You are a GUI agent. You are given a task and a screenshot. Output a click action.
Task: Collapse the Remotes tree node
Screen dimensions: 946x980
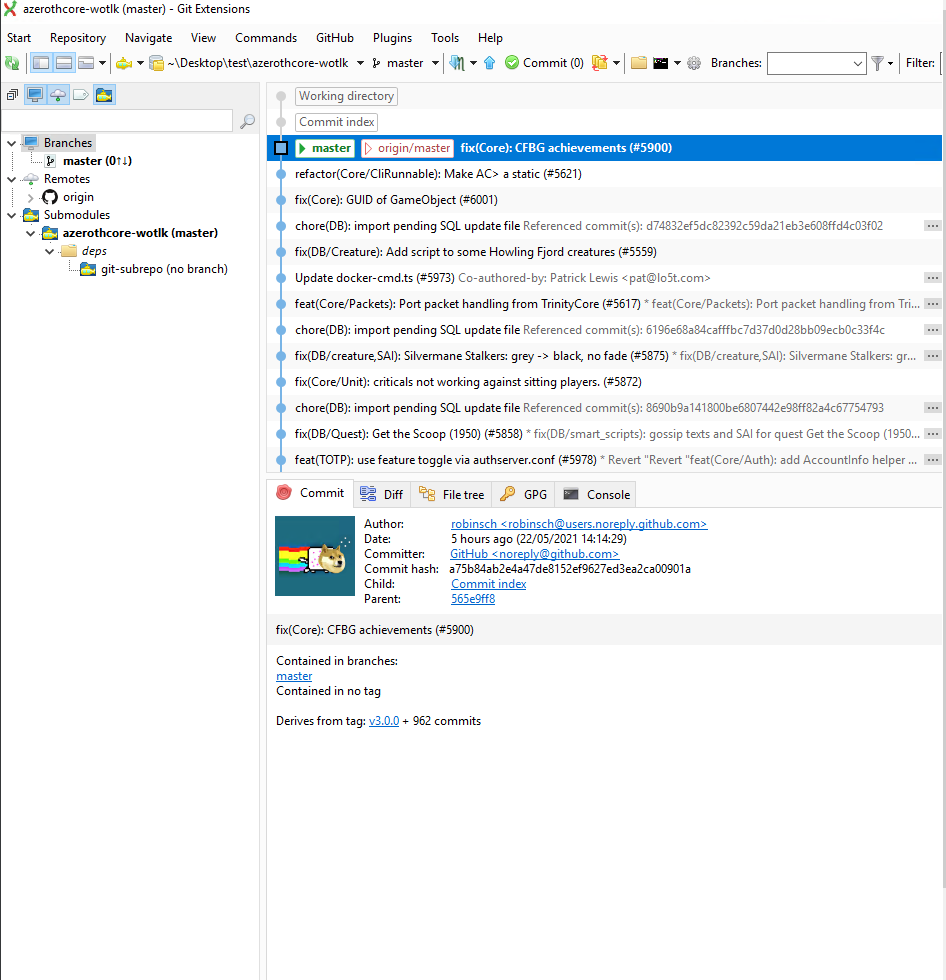tap(11, 179)
